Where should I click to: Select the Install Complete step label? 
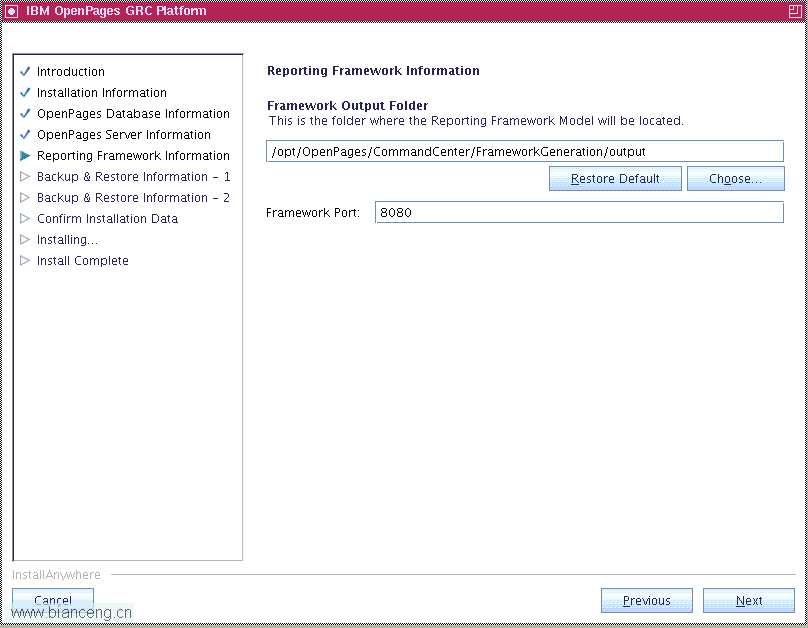coord(82,261)
